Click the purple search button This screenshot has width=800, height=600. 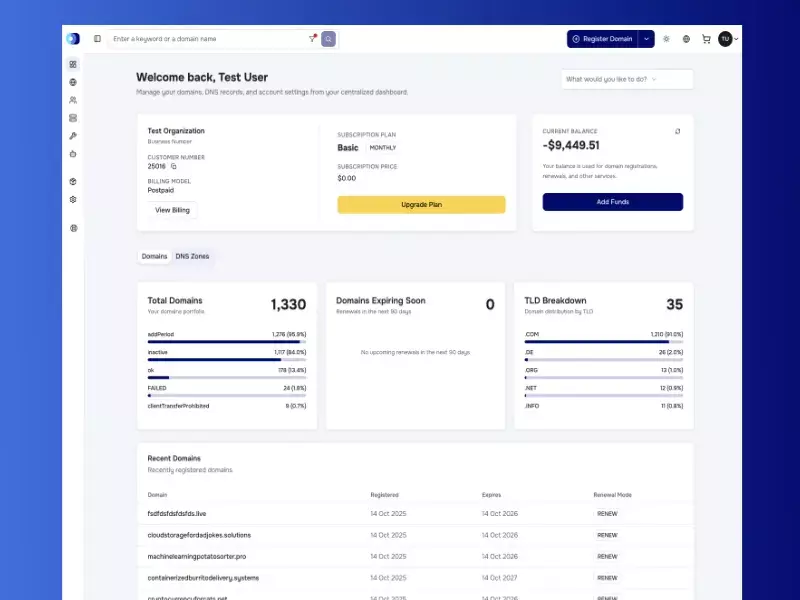tap(328, 39)
